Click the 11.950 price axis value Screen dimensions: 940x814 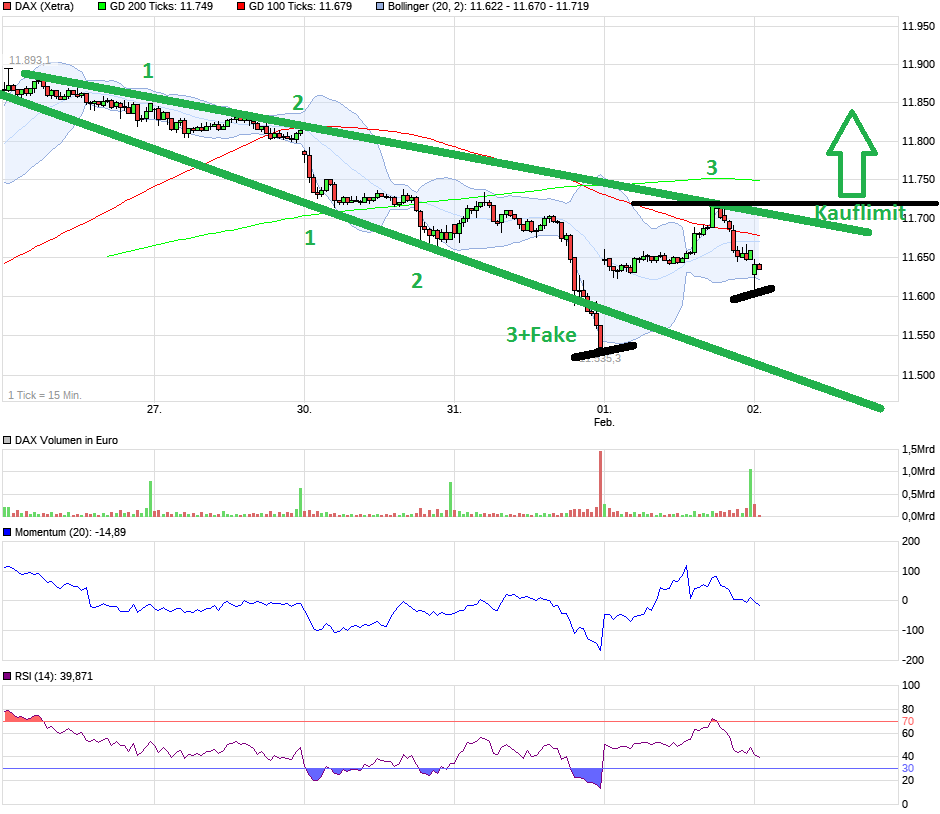tap(918, 26)
